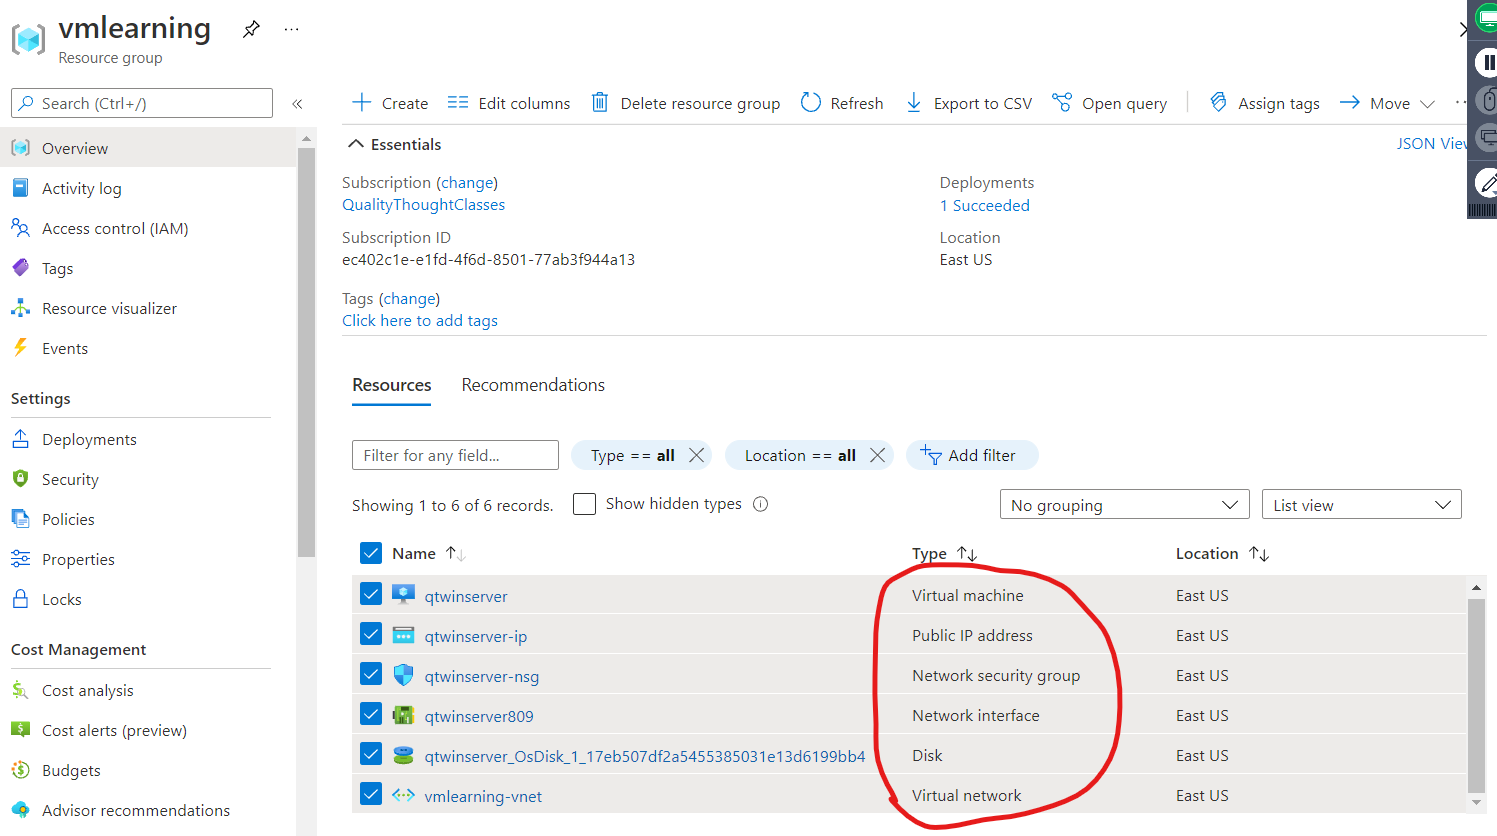Open the No grouping dropdown
Image resolution: width=1497 pixels, height=836 pixels.
(1124, 504)
